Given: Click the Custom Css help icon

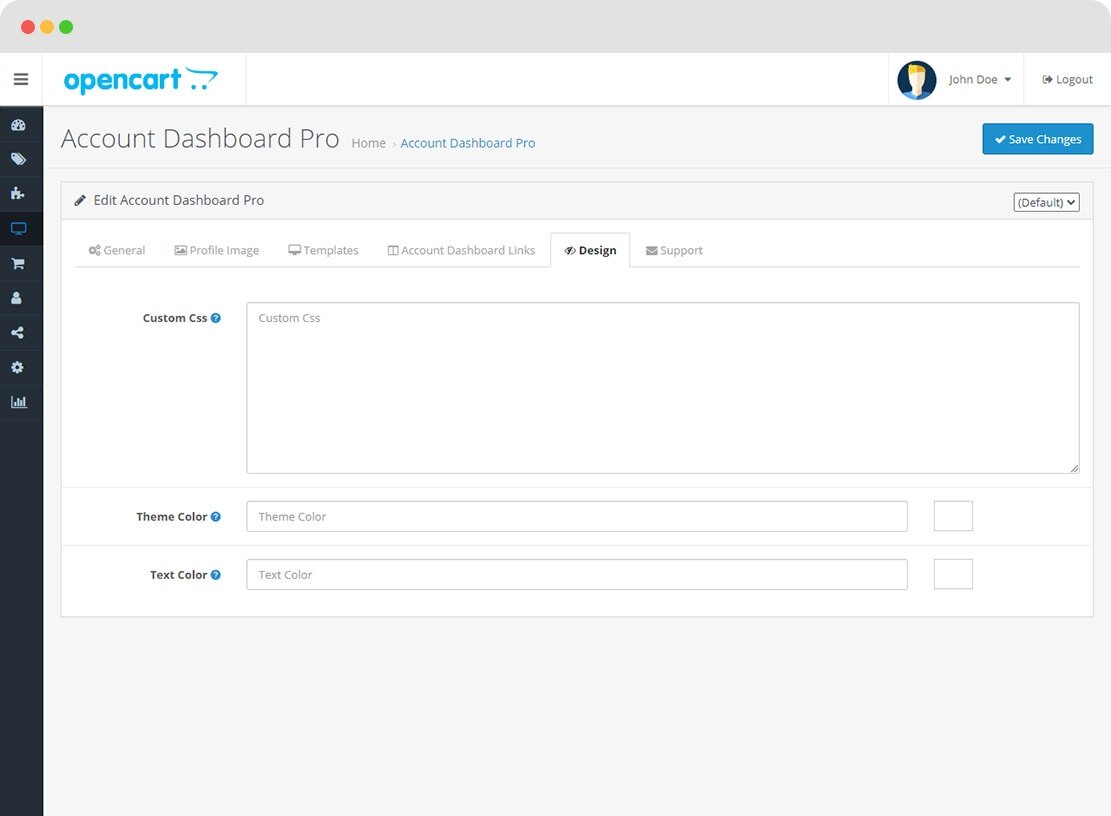Looking at the screenshot, I should (x=216, y=318).
